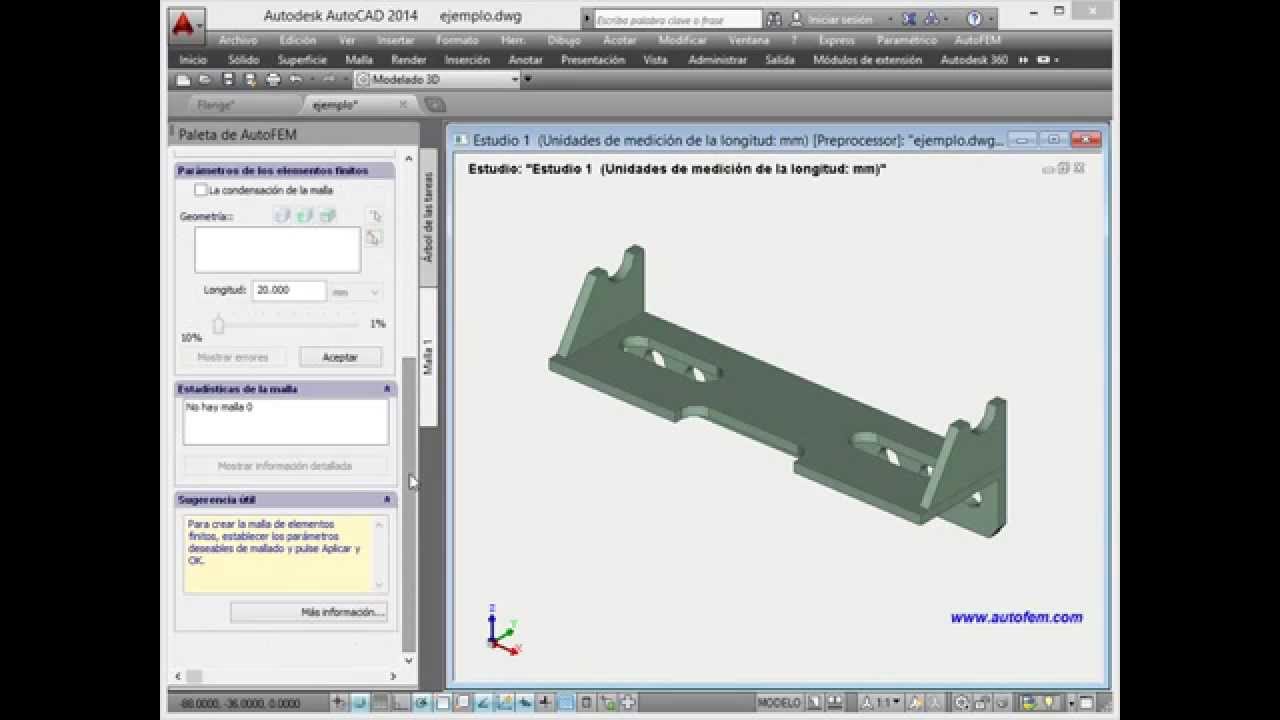Click the Longitud value input field
Image resolution: width=1280 pixels, height=720 pixels.
289,291
